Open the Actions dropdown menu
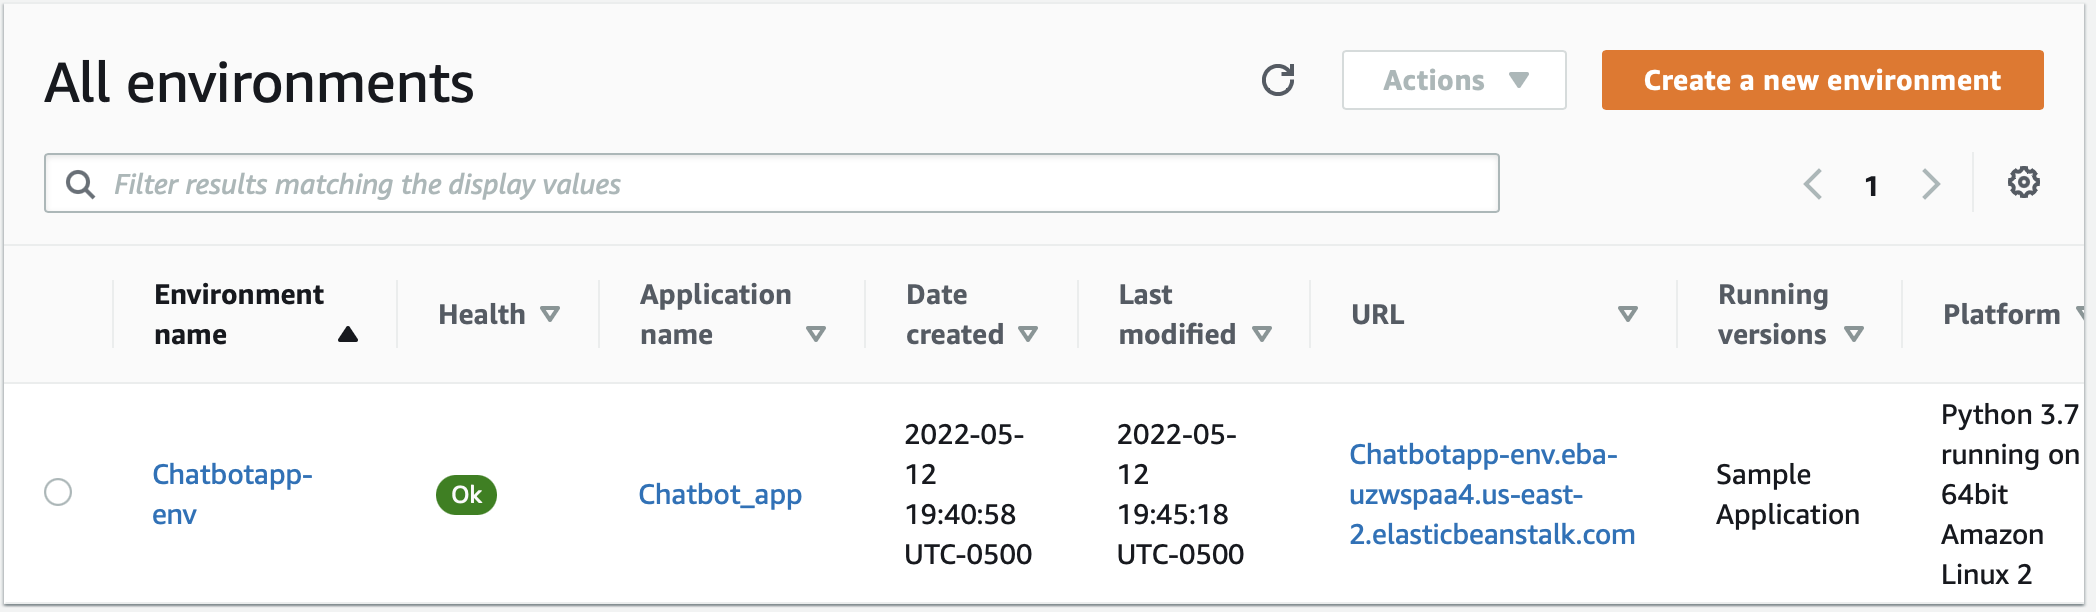This screenshot has width=2096, height=612. pos(1453,80)
